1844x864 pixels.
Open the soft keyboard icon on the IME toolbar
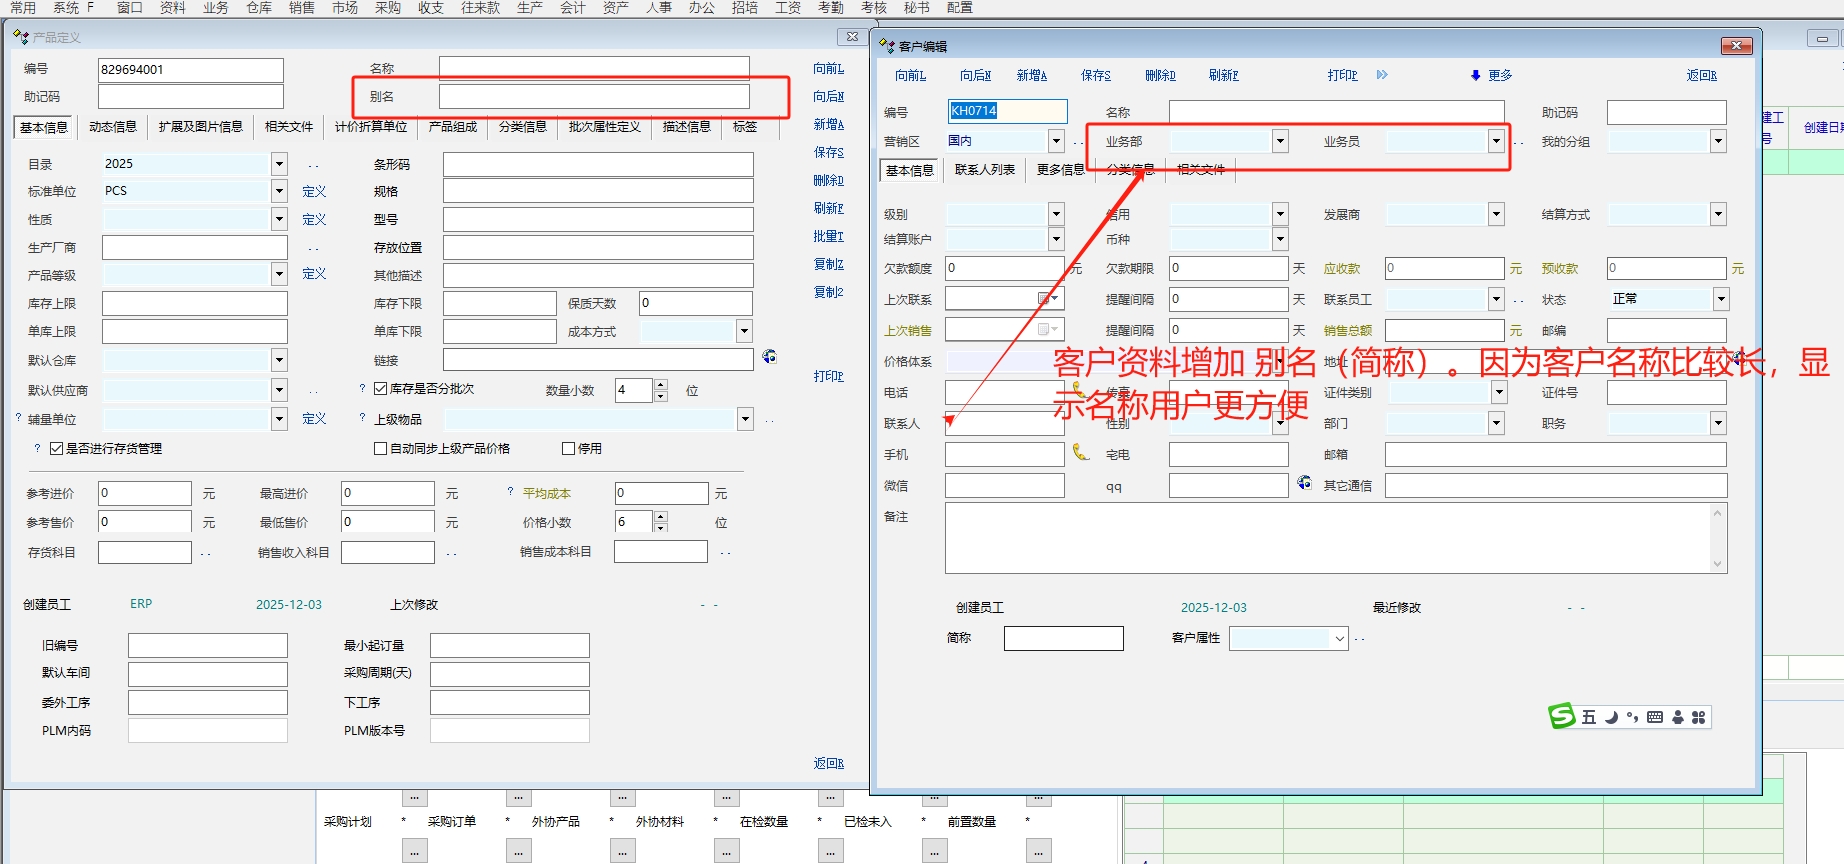click(1654, 717)
